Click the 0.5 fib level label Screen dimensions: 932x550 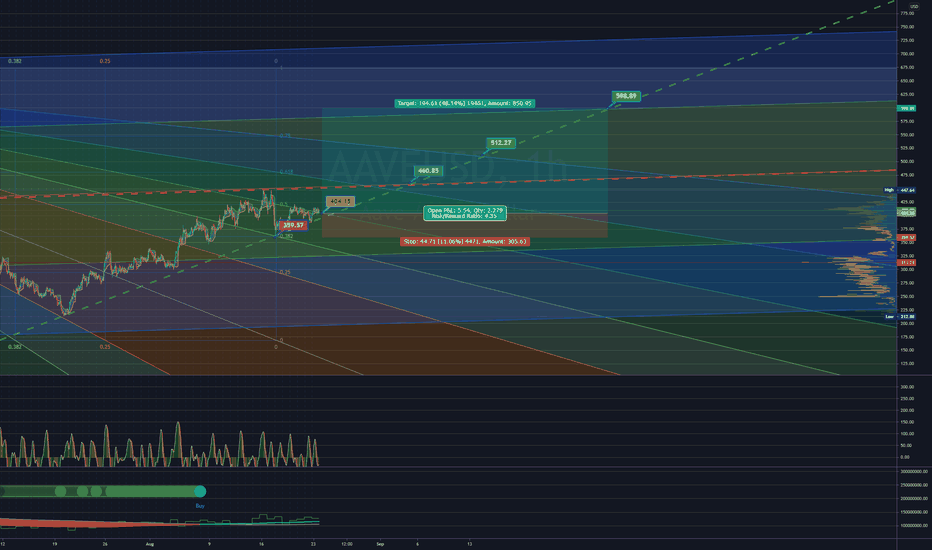[x=284, y=205]
